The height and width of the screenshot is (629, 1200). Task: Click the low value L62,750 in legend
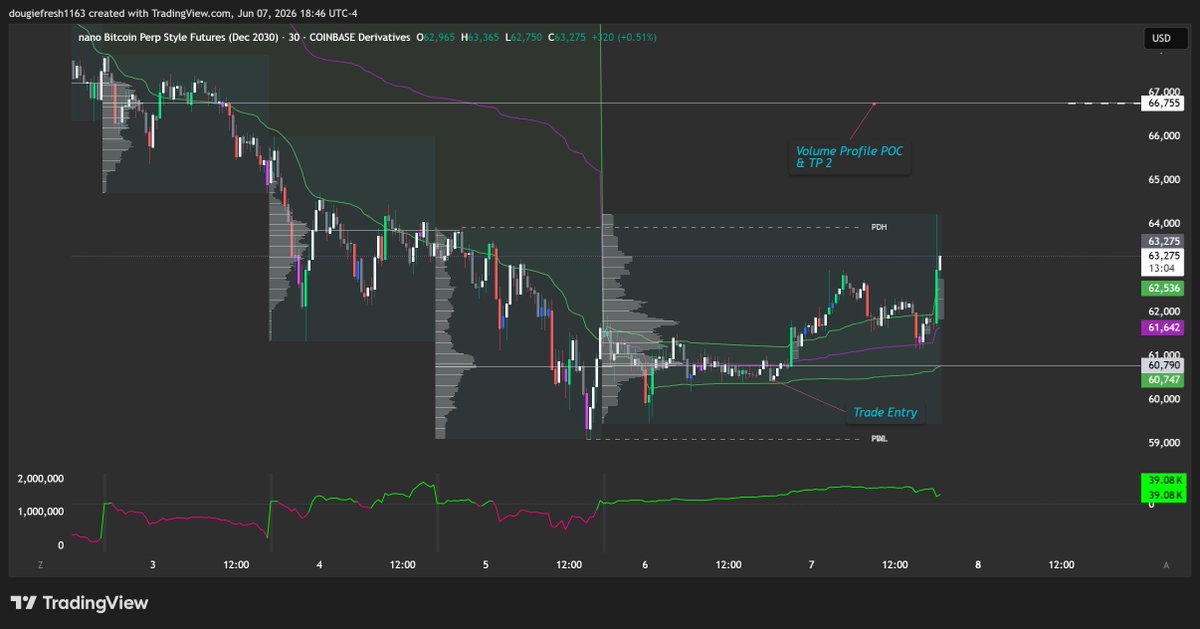(x=523, y=37)
